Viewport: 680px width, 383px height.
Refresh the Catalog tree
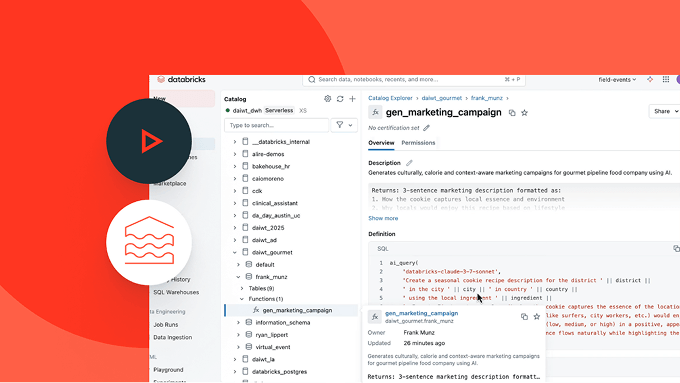(340, 99)
